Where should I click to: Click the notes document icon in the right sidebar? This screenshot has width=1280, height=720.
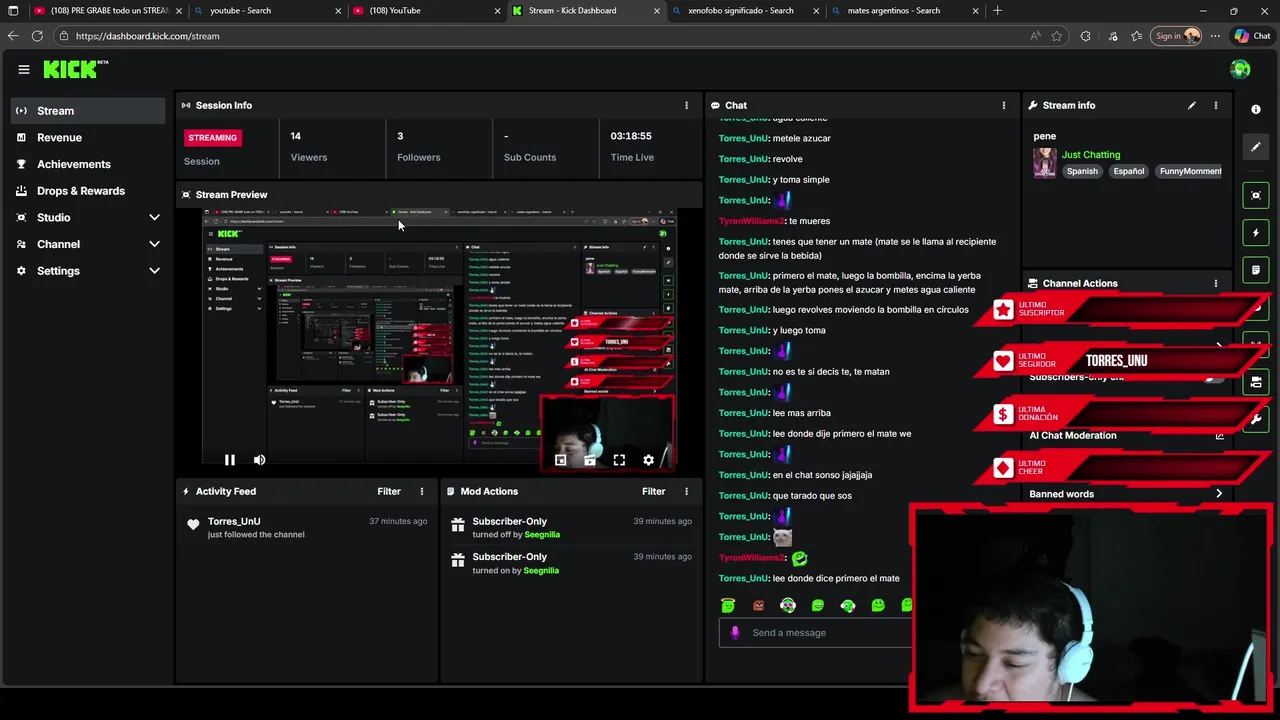[1256, 270]
